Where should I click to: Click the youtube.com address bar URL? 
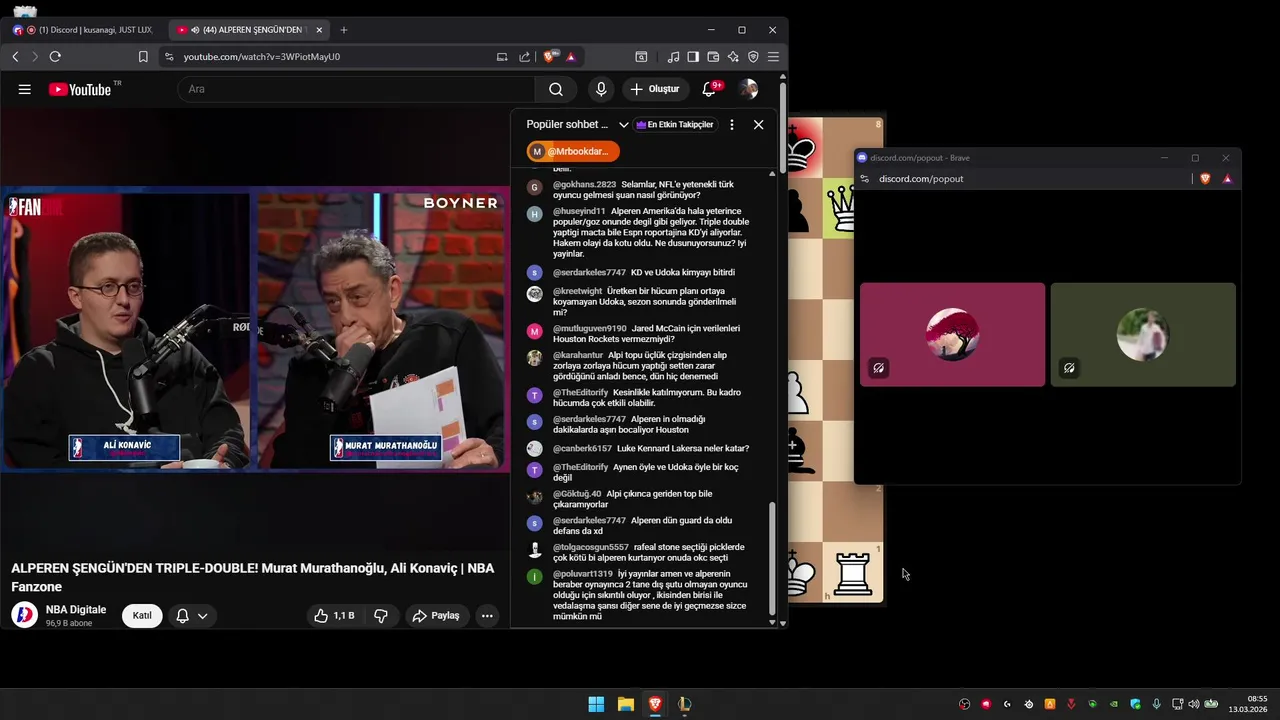(x=262, y=57)
